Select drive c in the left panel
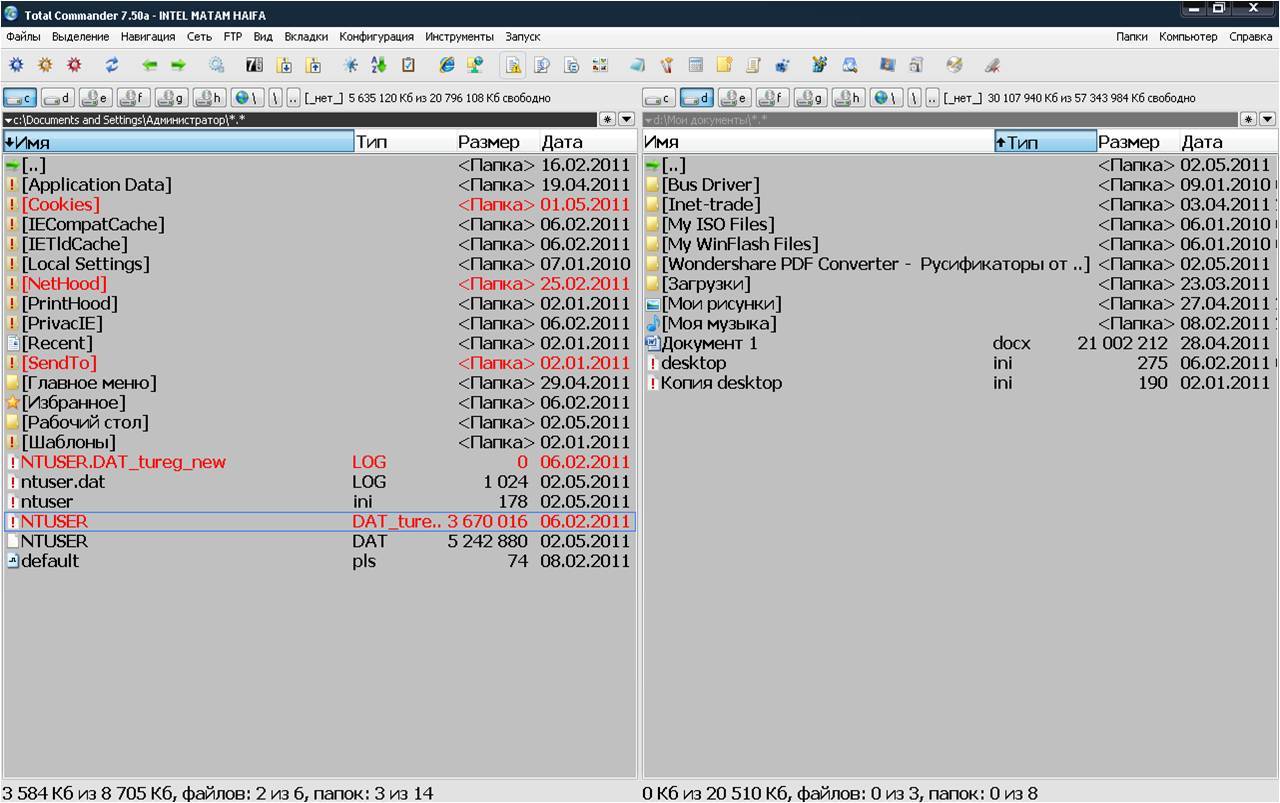Viewport: 1280px width, 803px height. coord(21,98)
